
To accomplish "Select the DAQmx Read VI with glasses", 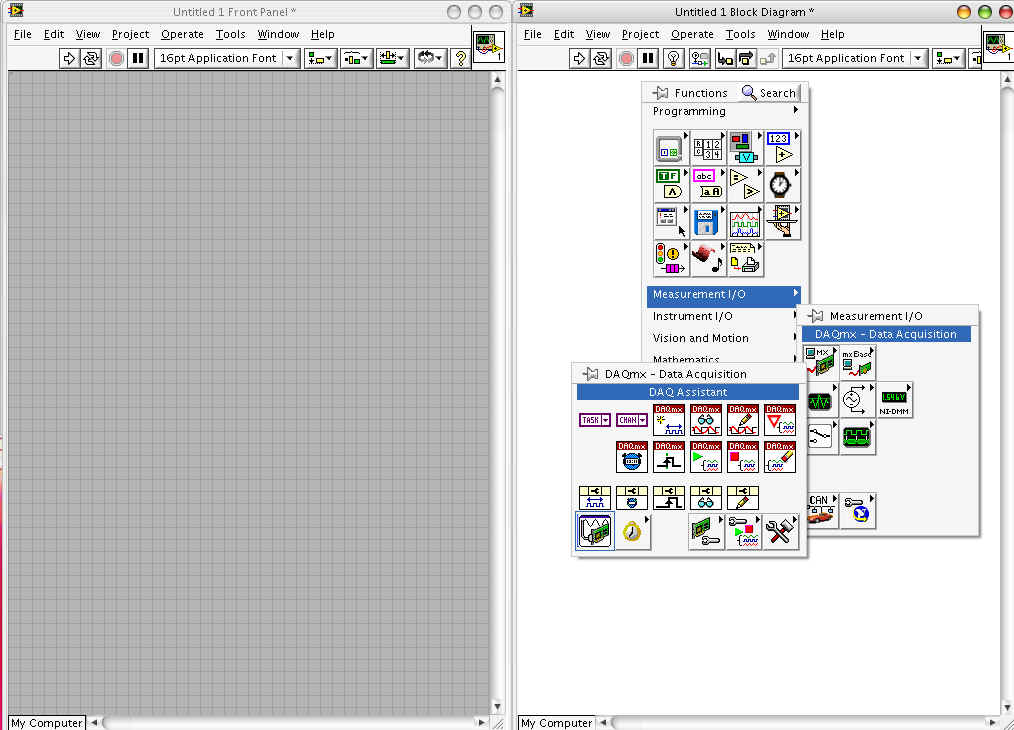I will [706, 420].
